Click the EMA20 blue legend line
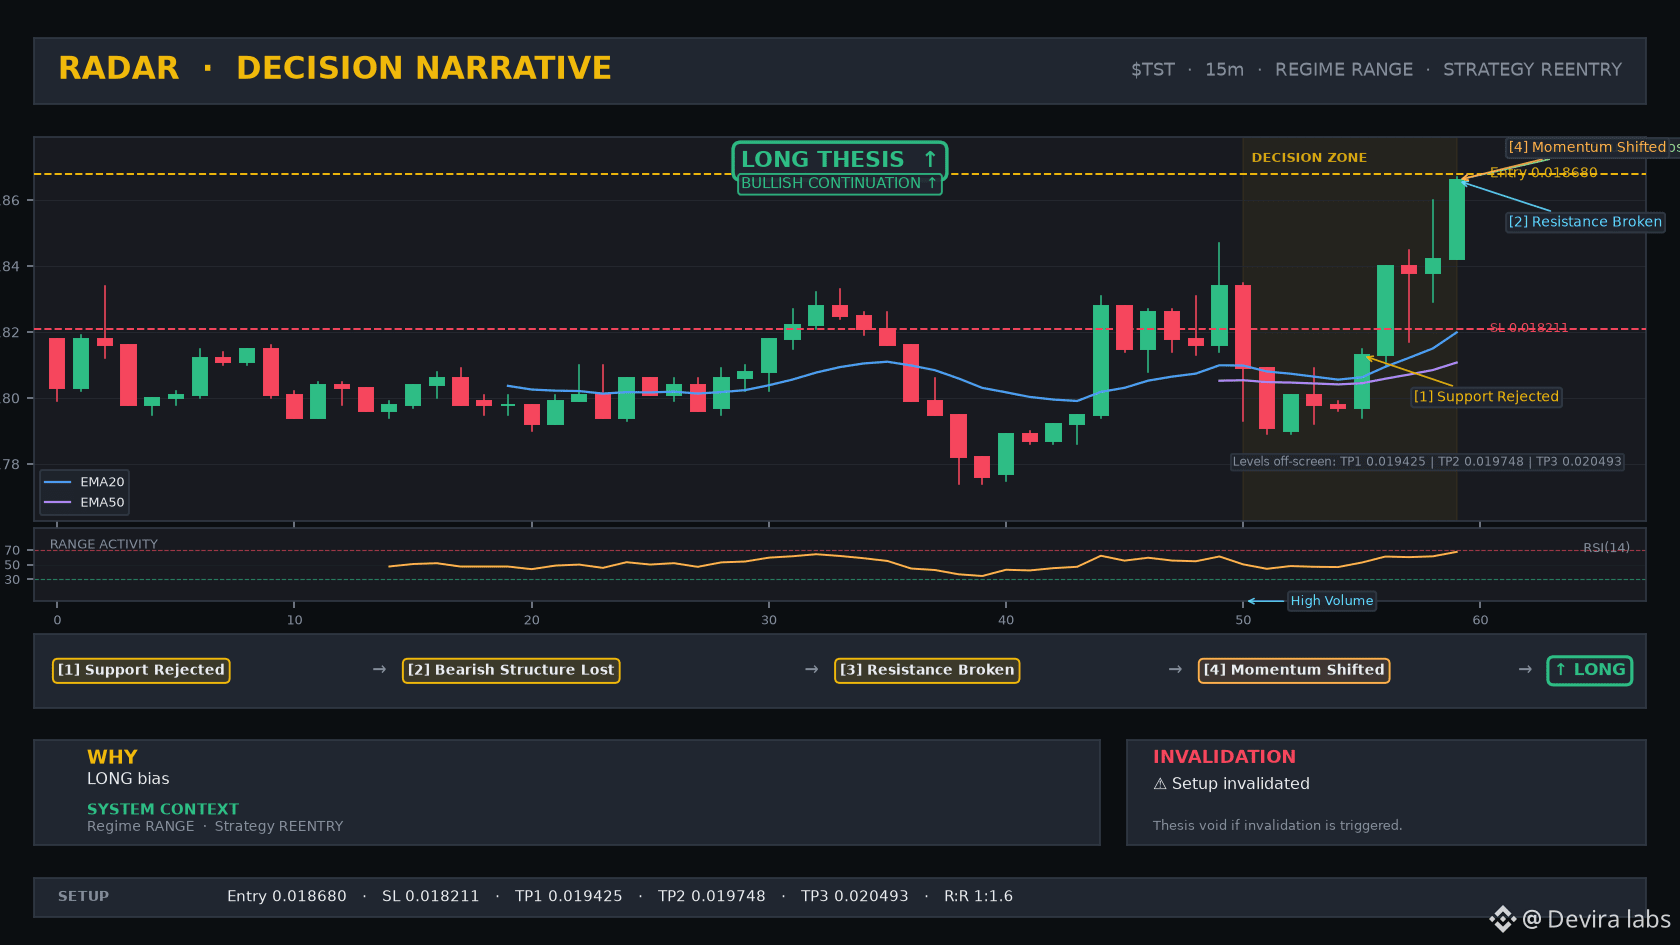 pos(57,482)
